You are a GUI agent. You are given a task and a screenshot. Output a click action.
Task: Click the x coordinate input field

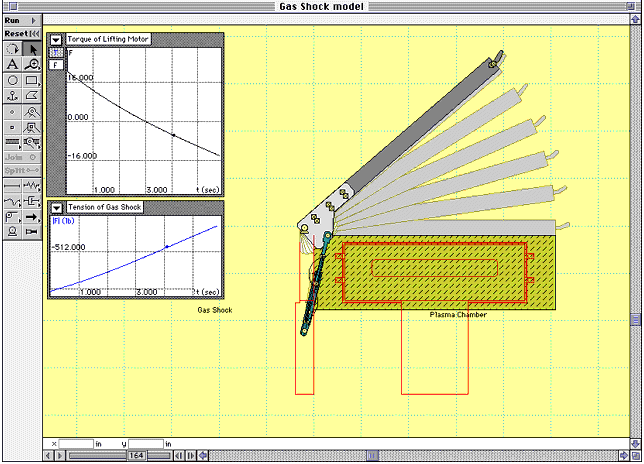pyautogui.click(x=76, y=443)
